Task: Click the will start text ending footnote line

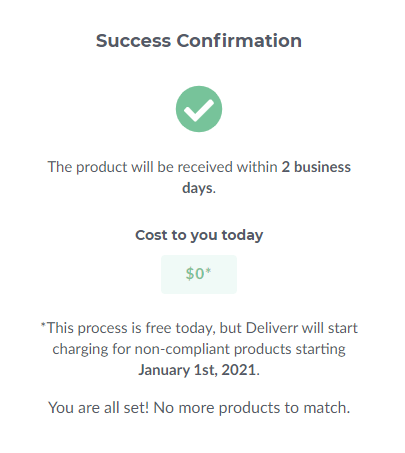Action: pos(330,328)
